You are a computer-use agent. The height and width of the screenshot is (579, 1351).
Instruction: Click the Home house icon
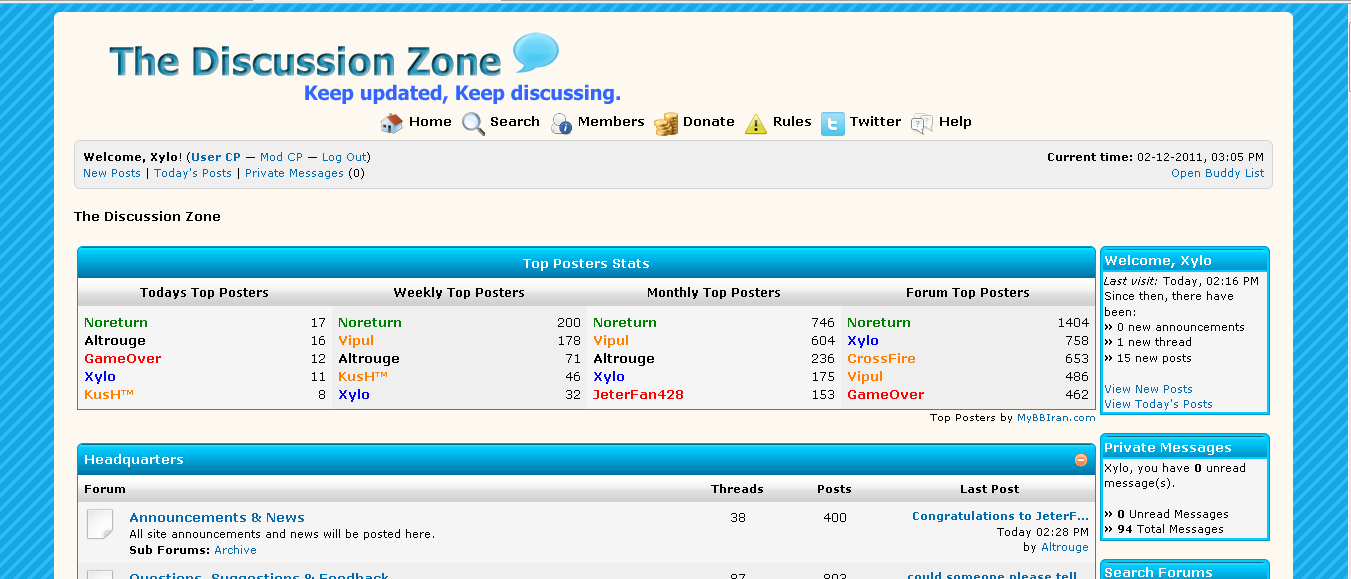pyautogui.click(x=392, y=123)
